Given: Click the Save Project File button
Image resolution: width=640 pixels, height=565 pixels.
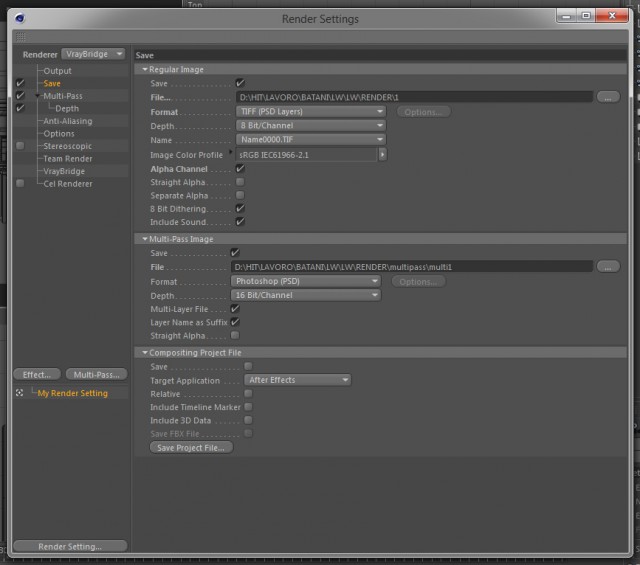Looking at the screenshot, I should pyautogui.click(x=191, y=447).
